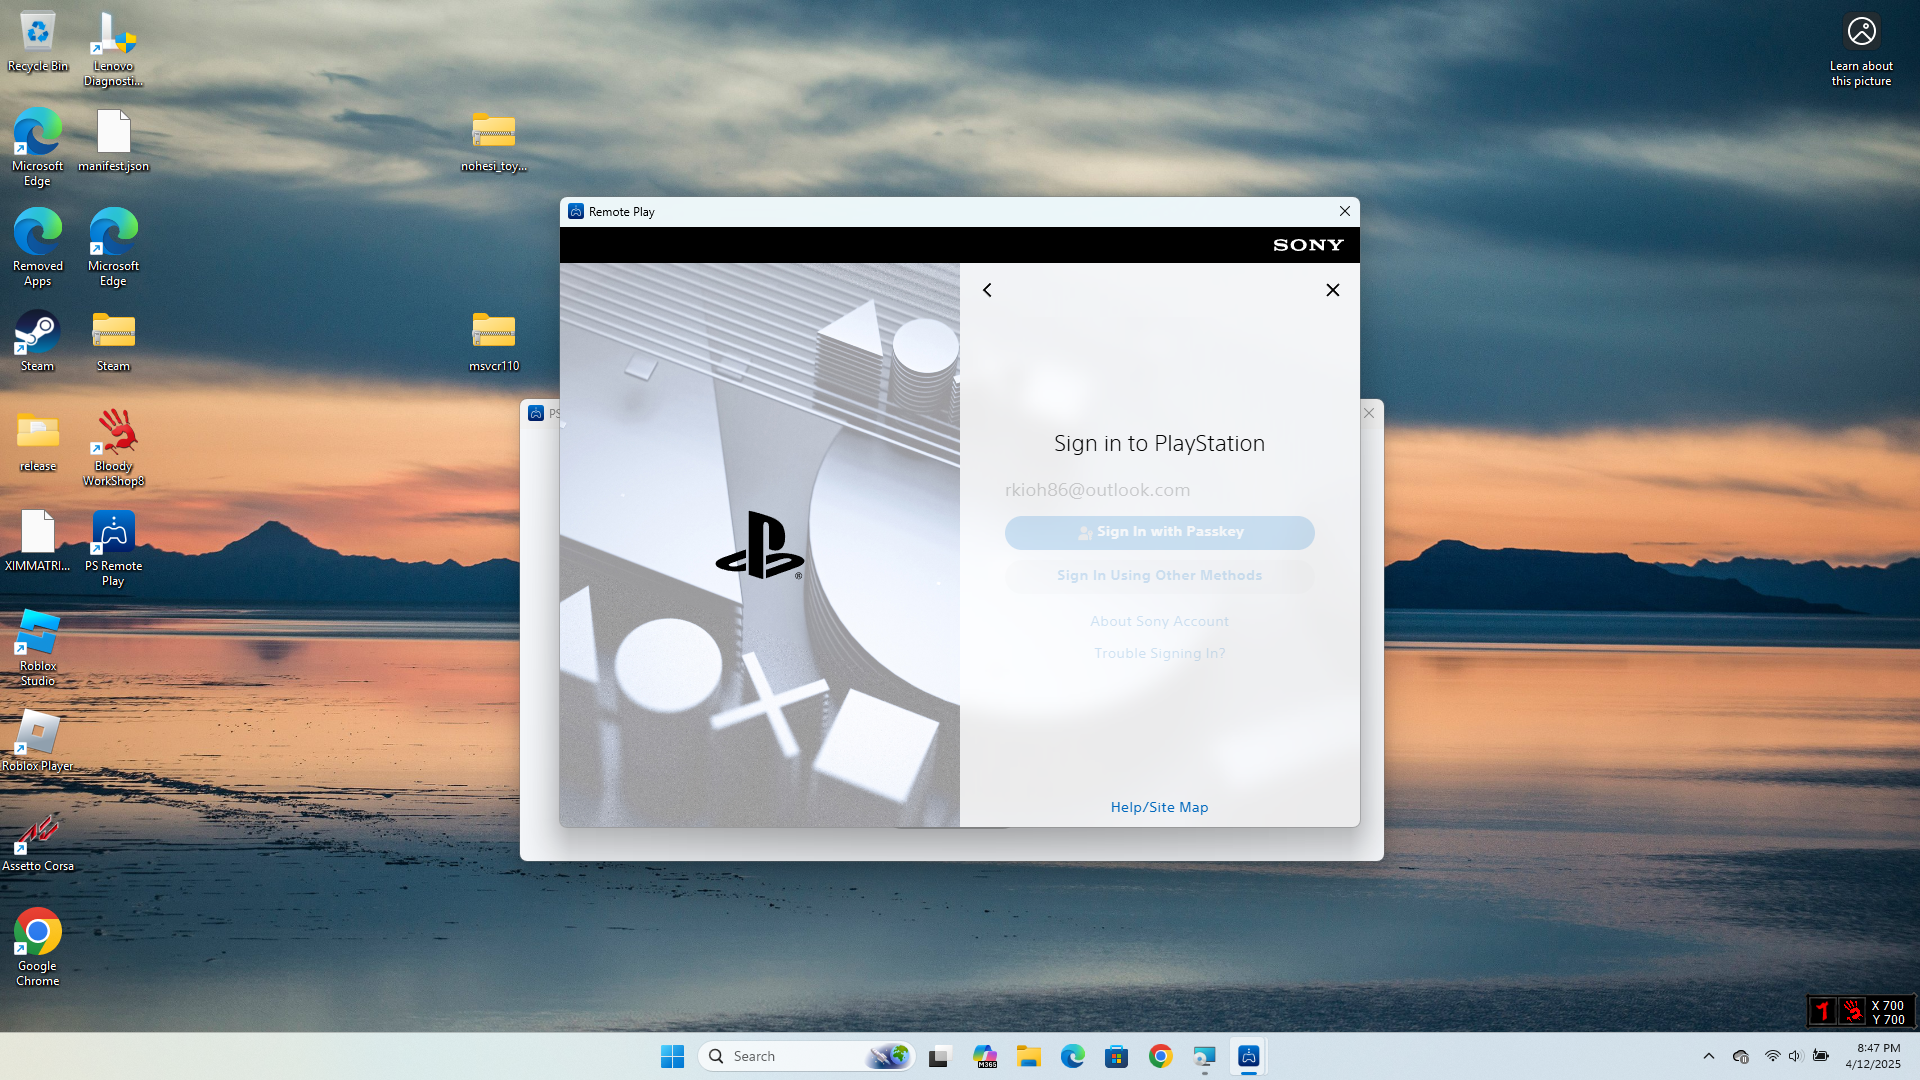The image size is (1920, 1080).
Task: Select the Roblox Studio desktop shortcut
Action: (x=38, y=648)
